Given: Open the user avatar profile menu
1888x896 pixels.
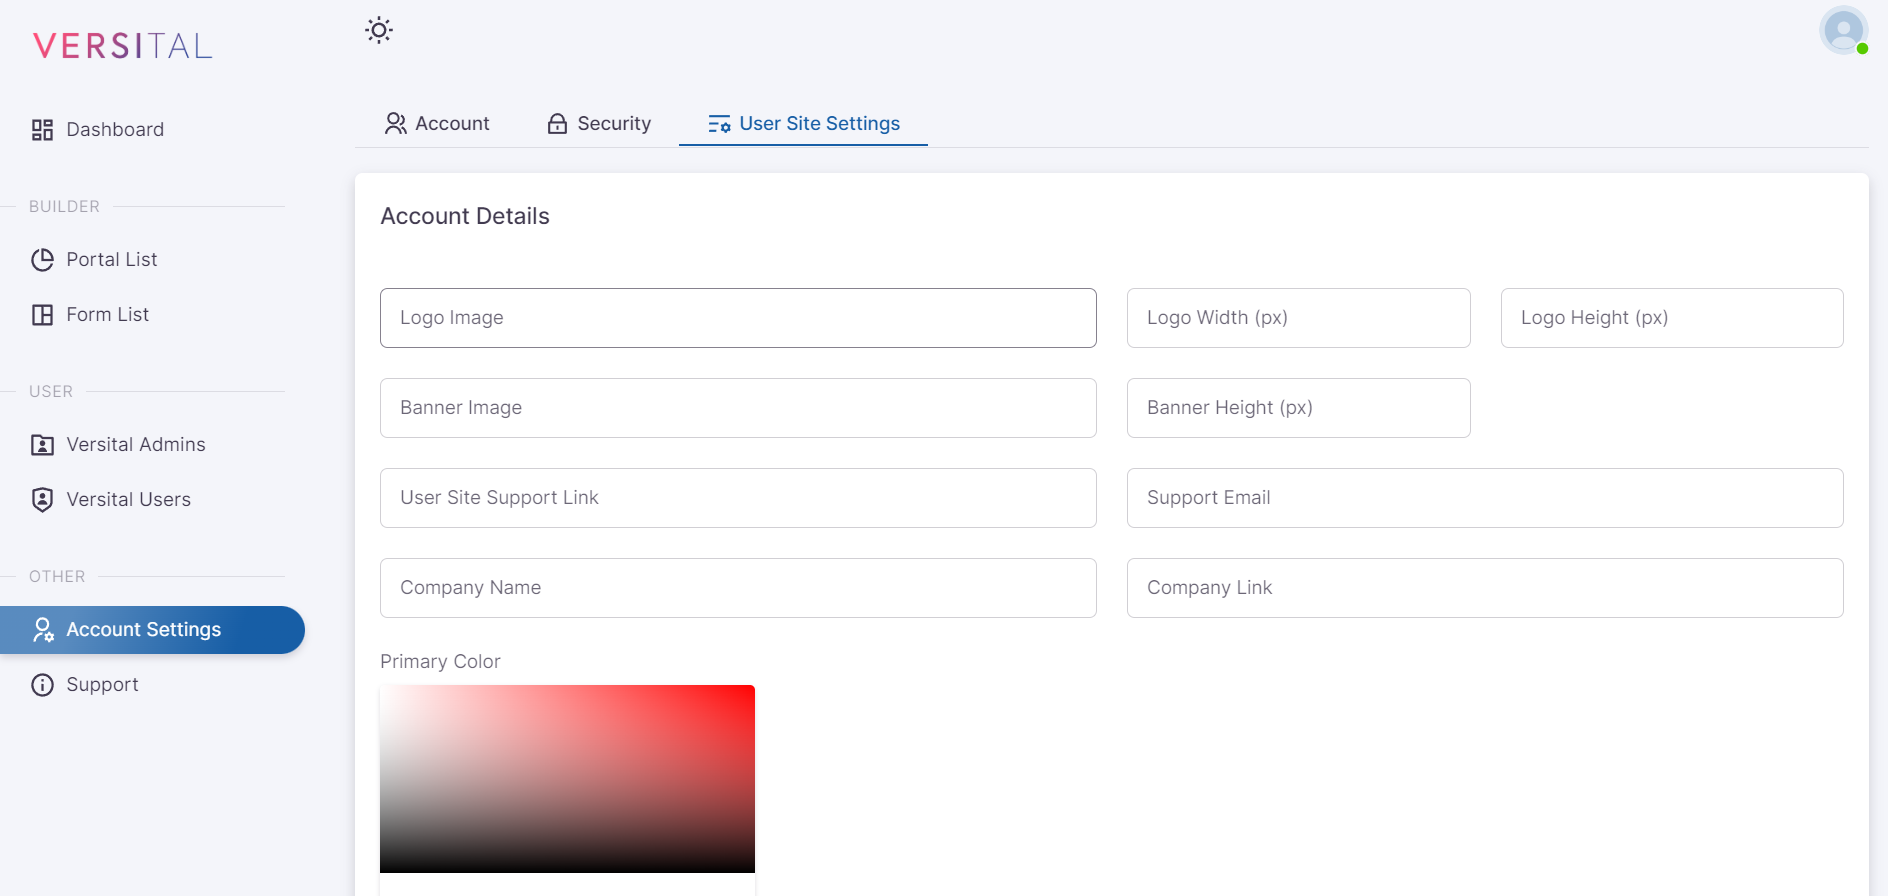Looking at the screenshot, I should (1843, 30).
